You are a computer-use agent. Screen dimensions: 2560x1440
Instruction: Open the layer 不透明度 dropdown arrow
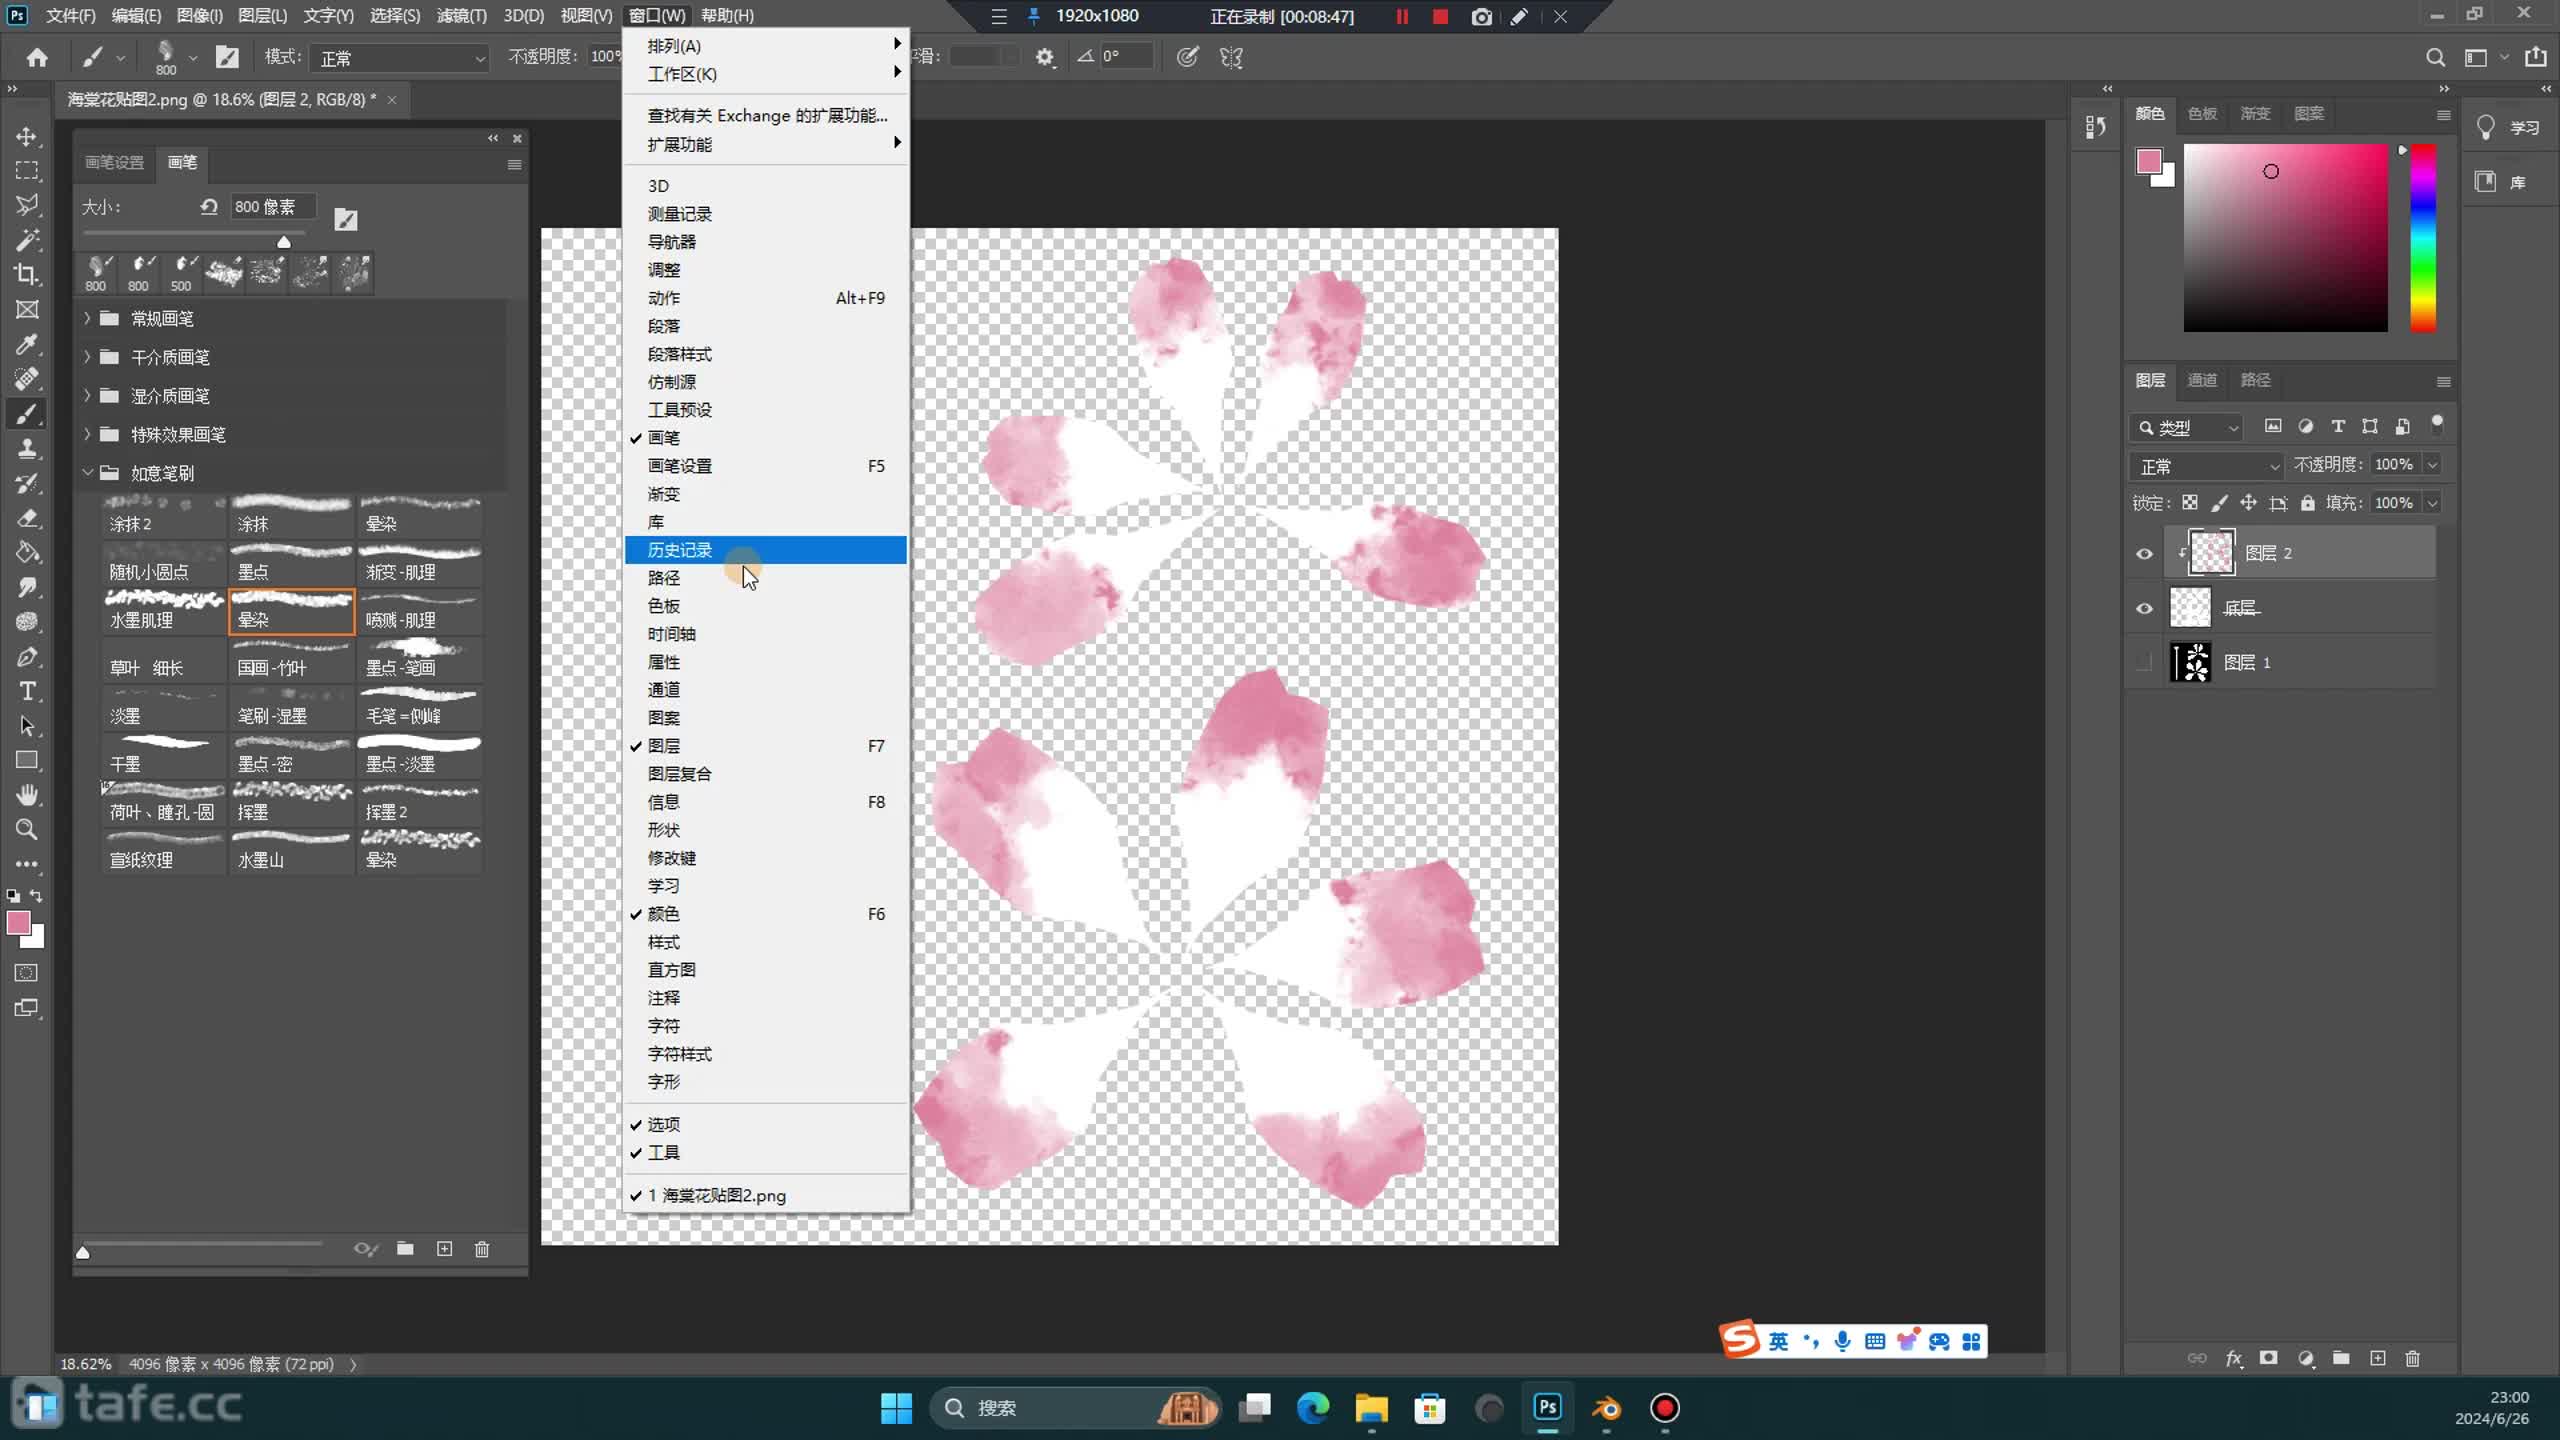pos(2432,464)
